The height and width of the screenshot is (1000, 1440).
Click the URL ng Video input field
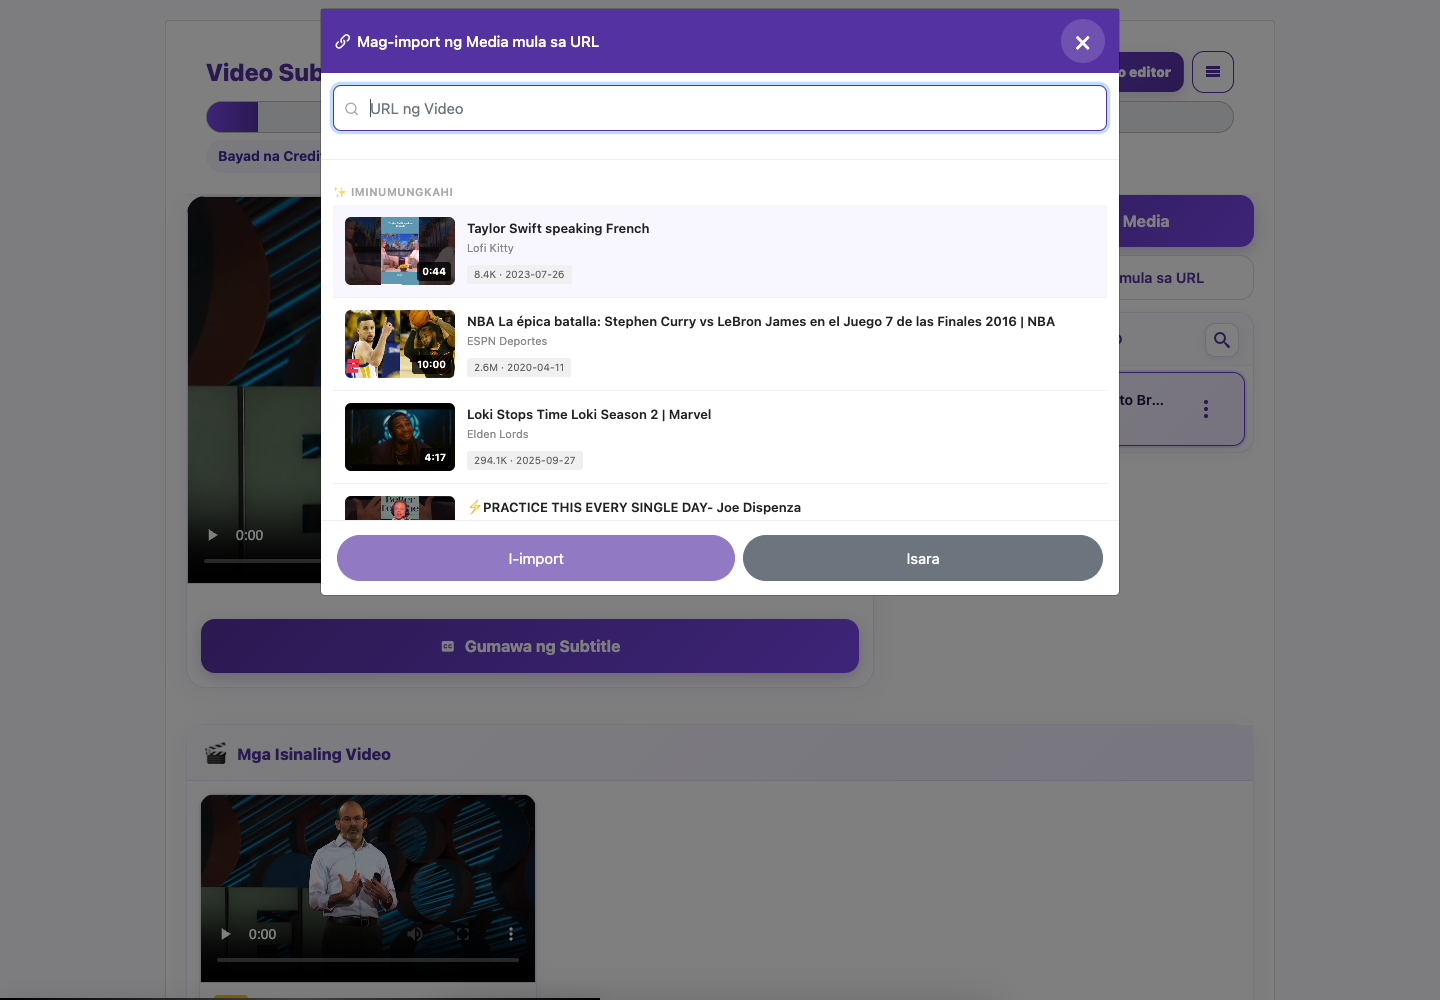click(720, 108)
